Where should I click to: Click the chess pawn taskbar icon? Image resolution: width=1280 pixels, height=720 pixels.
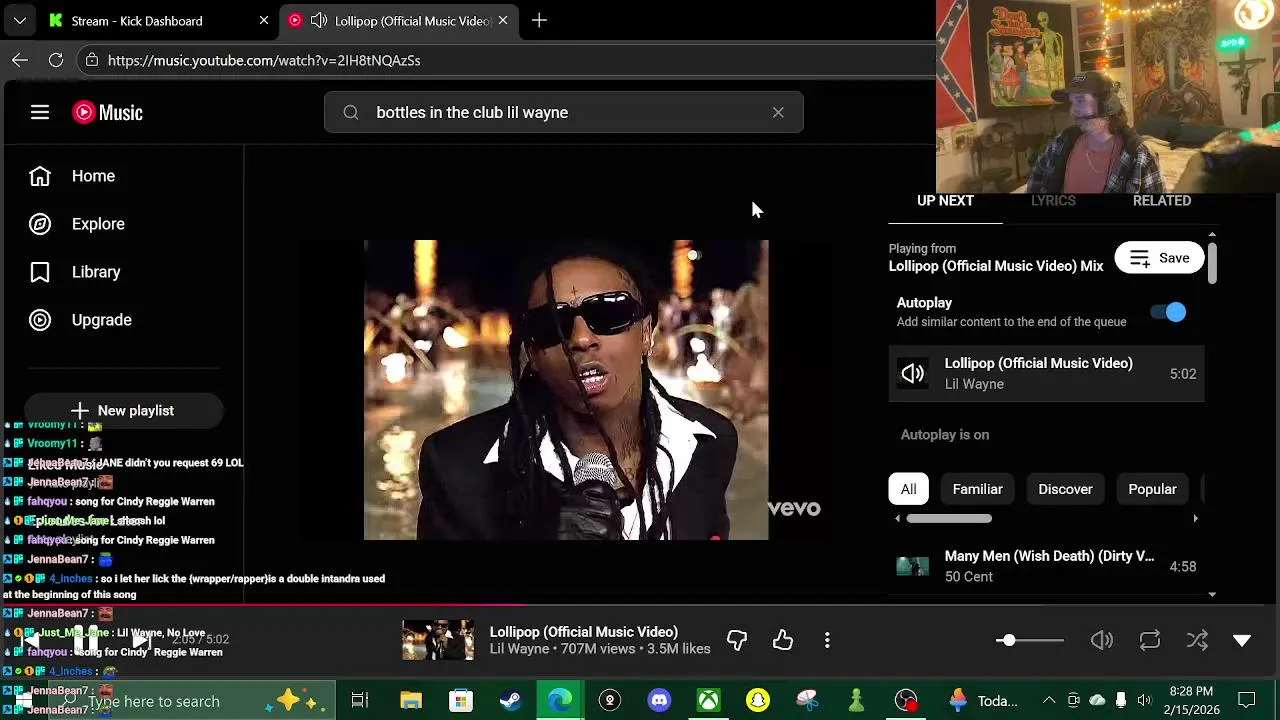click(x=856, y=700)
